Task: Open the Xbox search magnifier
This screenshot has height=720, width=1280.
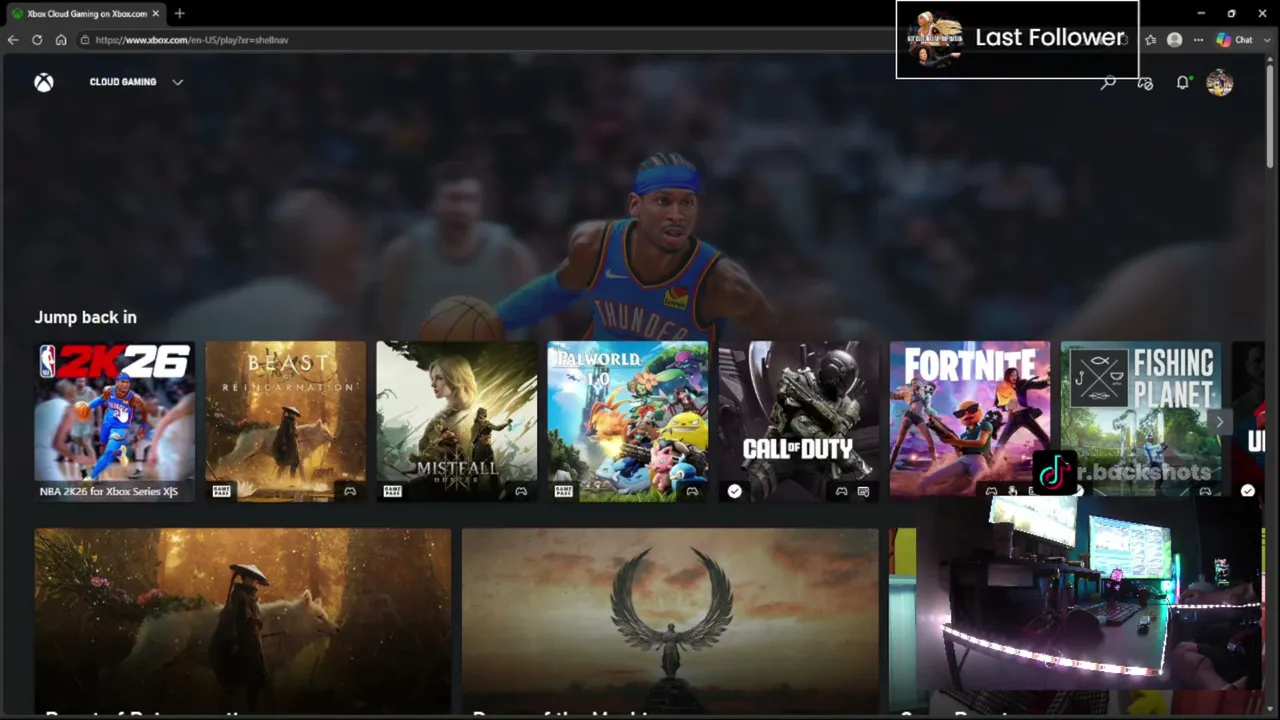Action: (1108, 83)
